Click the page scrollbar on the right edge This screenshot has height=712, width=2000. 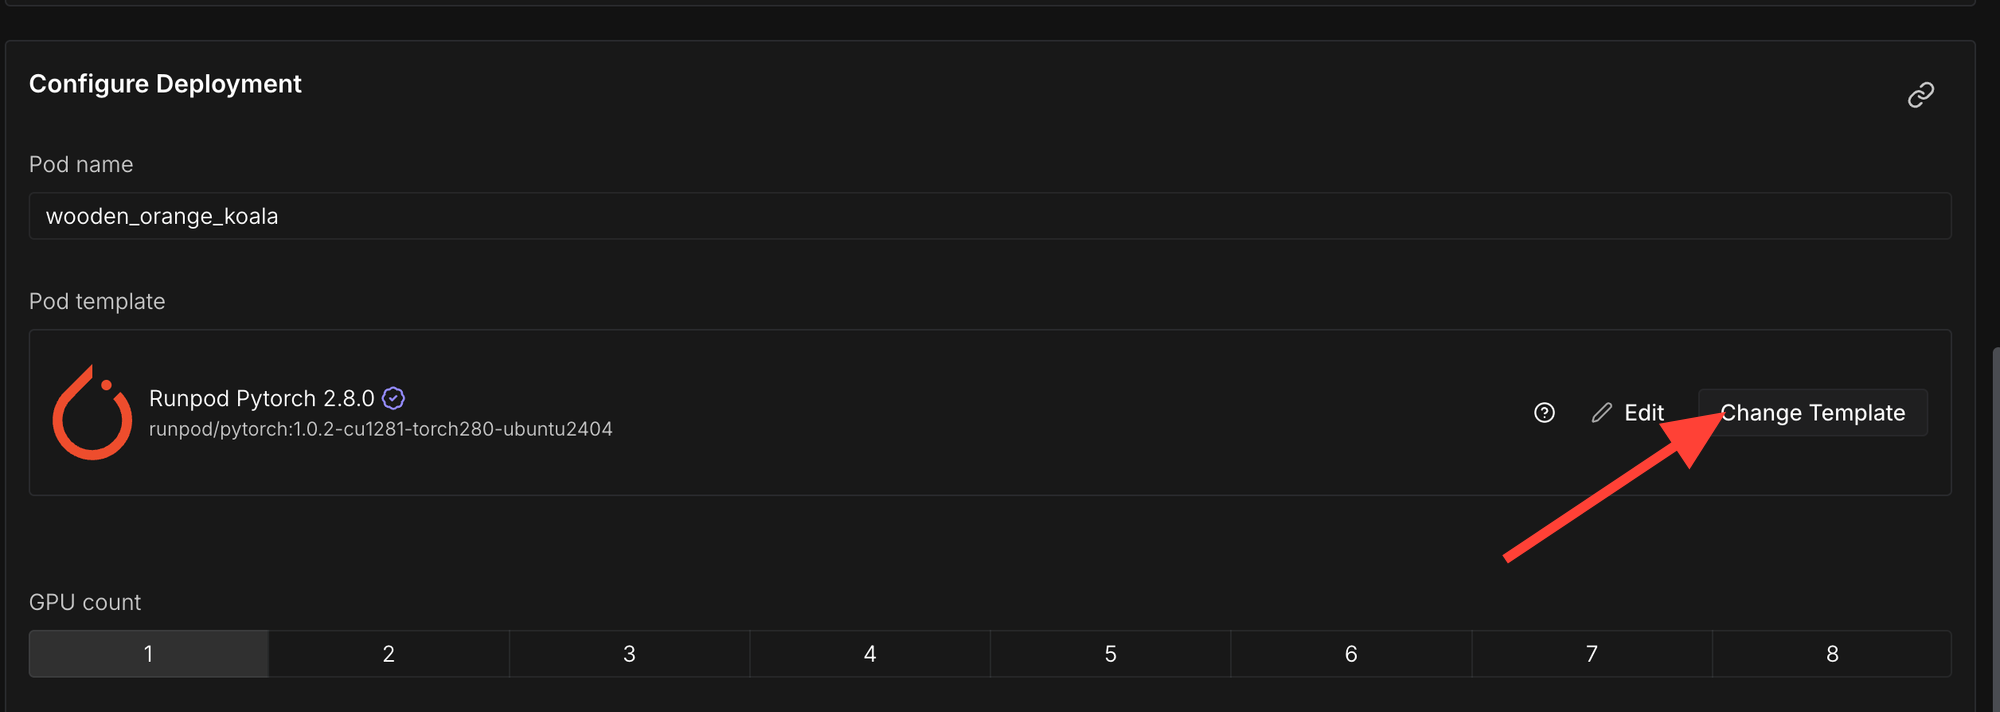(1995, 530)
